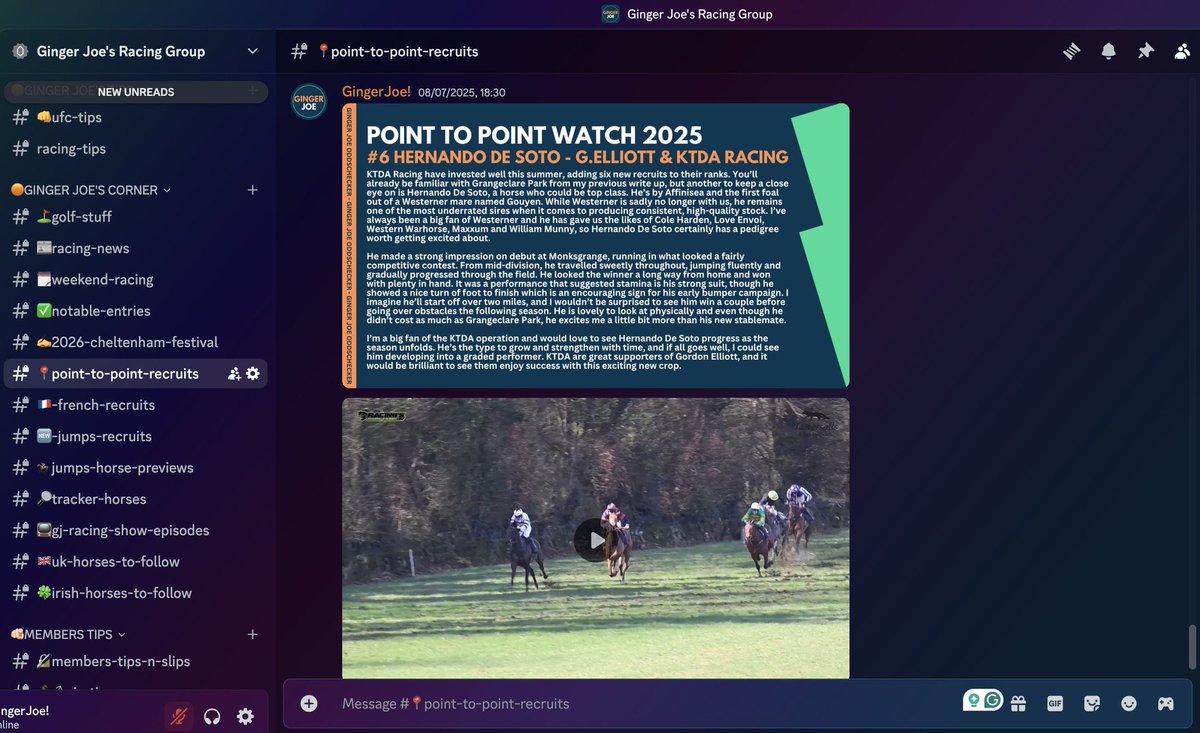1200x733 pixels.
Task: Open the members-tips-n-slips channel
Action: [136, 661]
